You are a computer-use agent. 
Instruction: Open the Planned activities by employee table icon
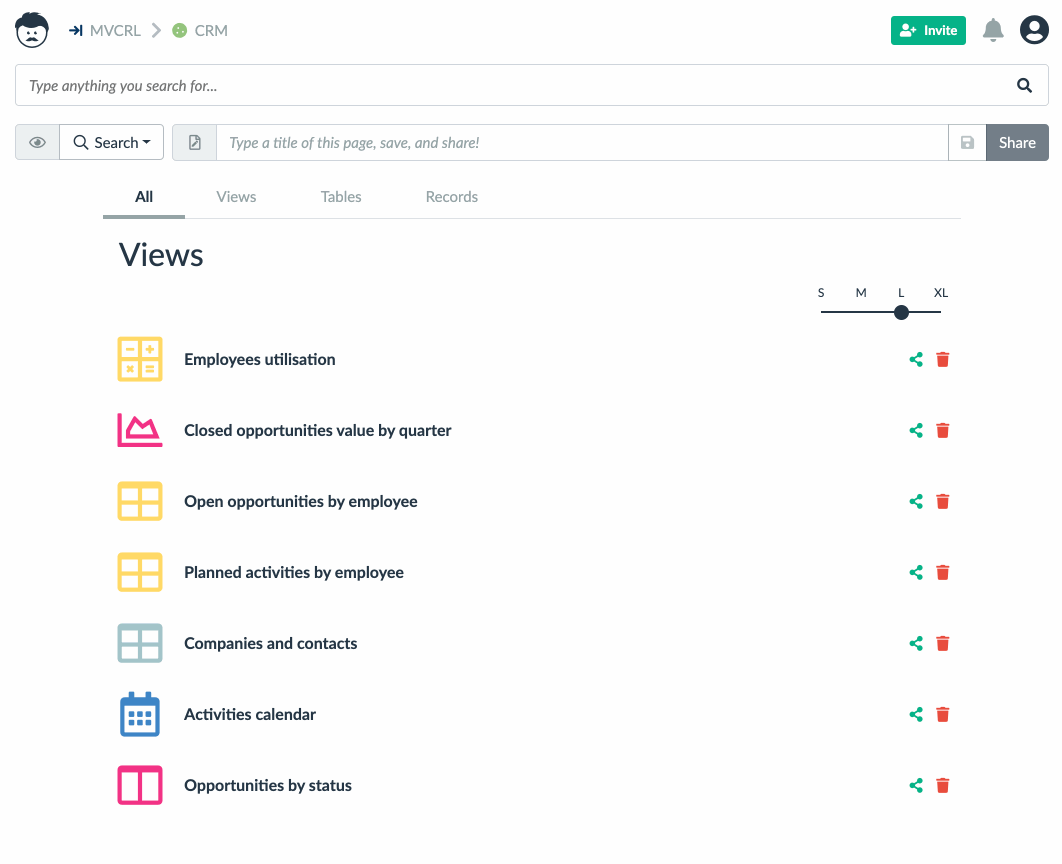(x=140, y=572)
